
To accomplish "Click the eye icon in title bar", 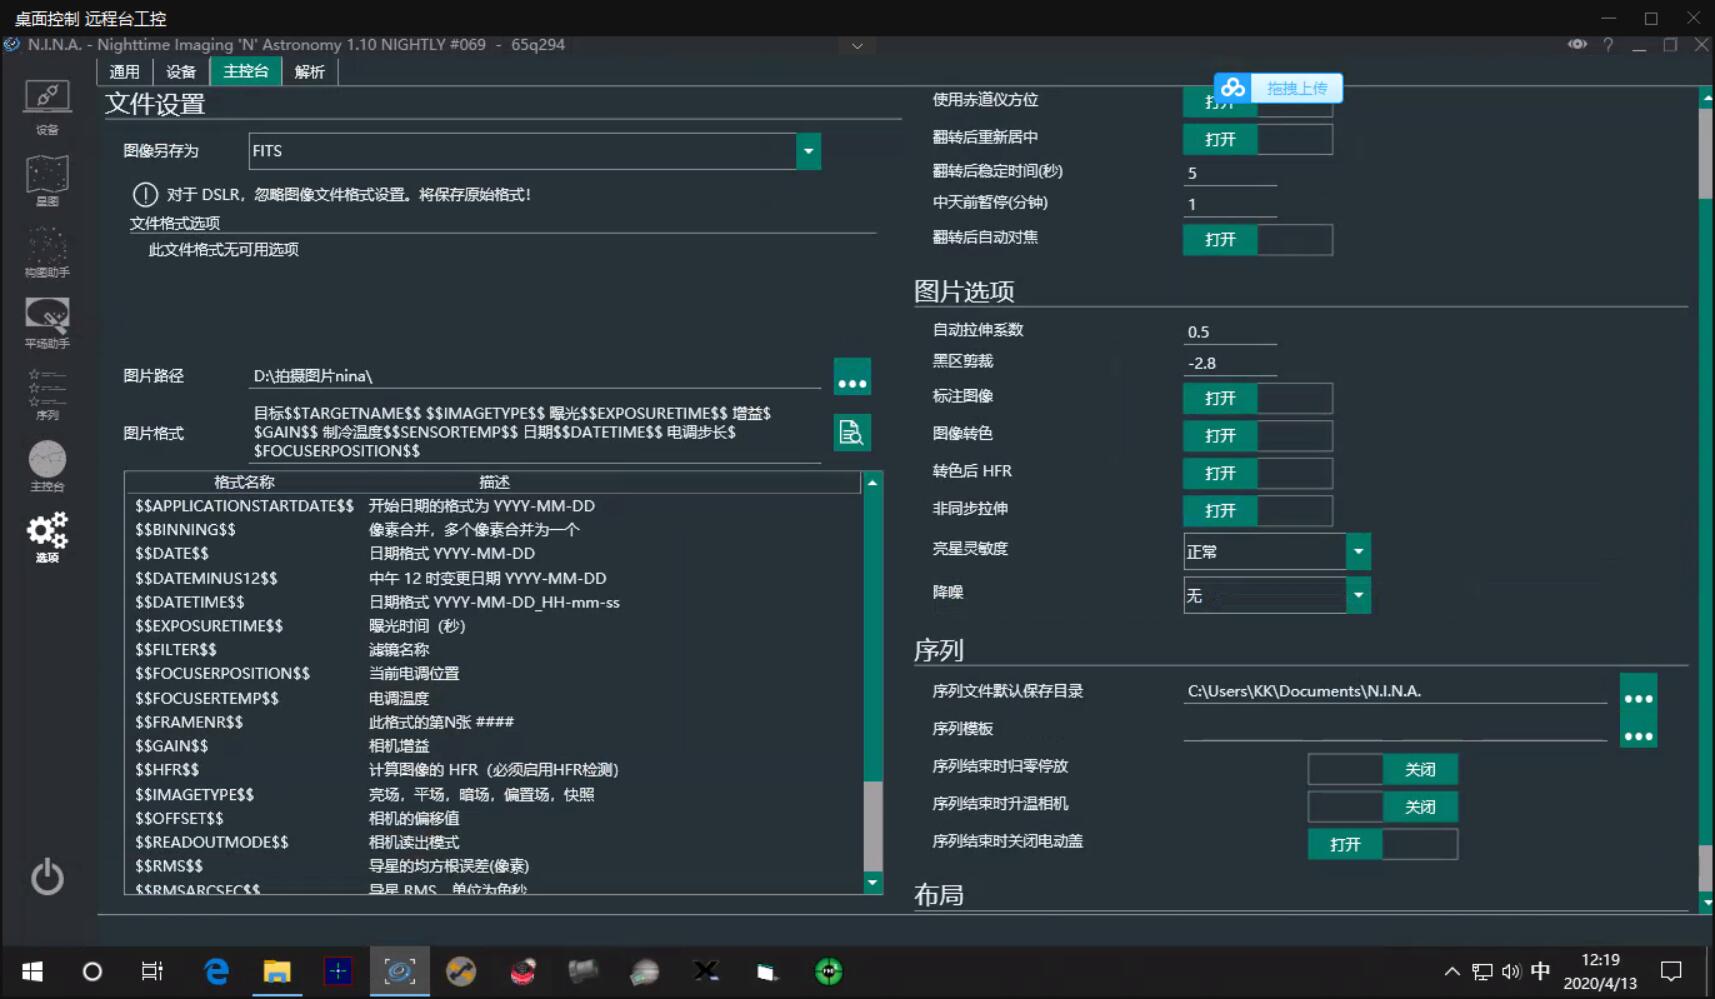I will point(1577,45).
